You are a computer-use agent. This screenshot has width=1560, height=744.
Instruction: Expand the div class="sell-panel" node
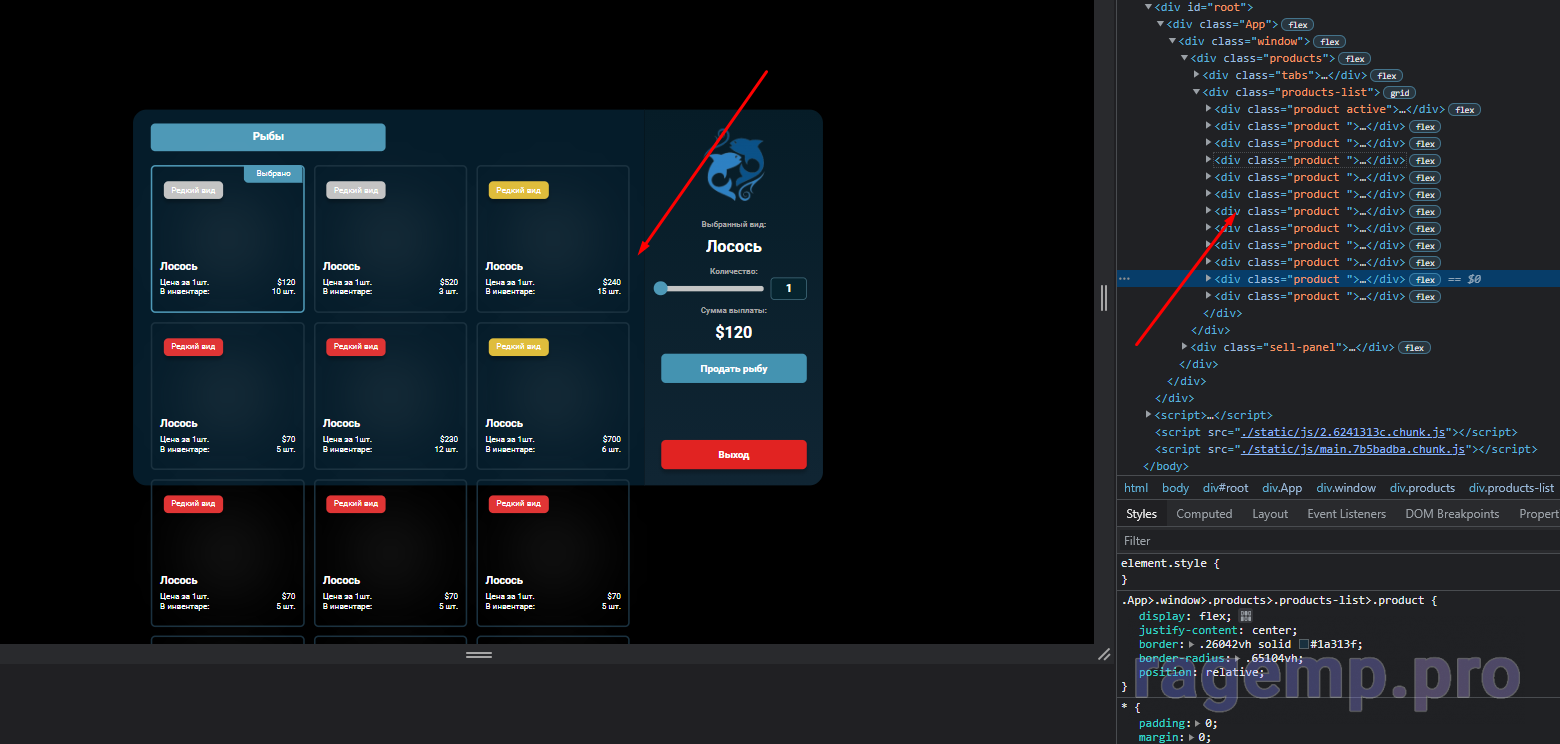1185,347
